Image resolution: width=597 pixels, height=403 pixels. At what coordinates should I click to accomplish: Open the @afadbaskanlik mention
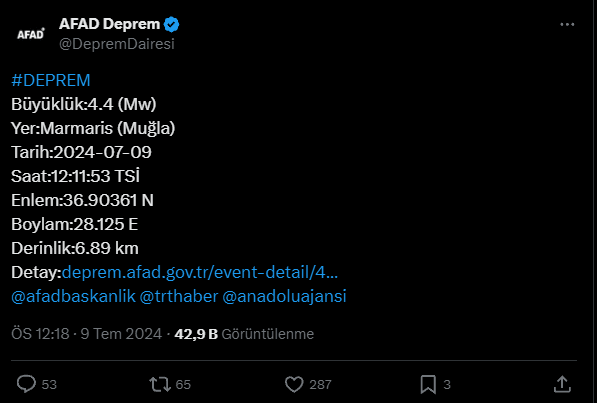click(x=73, y=296)
